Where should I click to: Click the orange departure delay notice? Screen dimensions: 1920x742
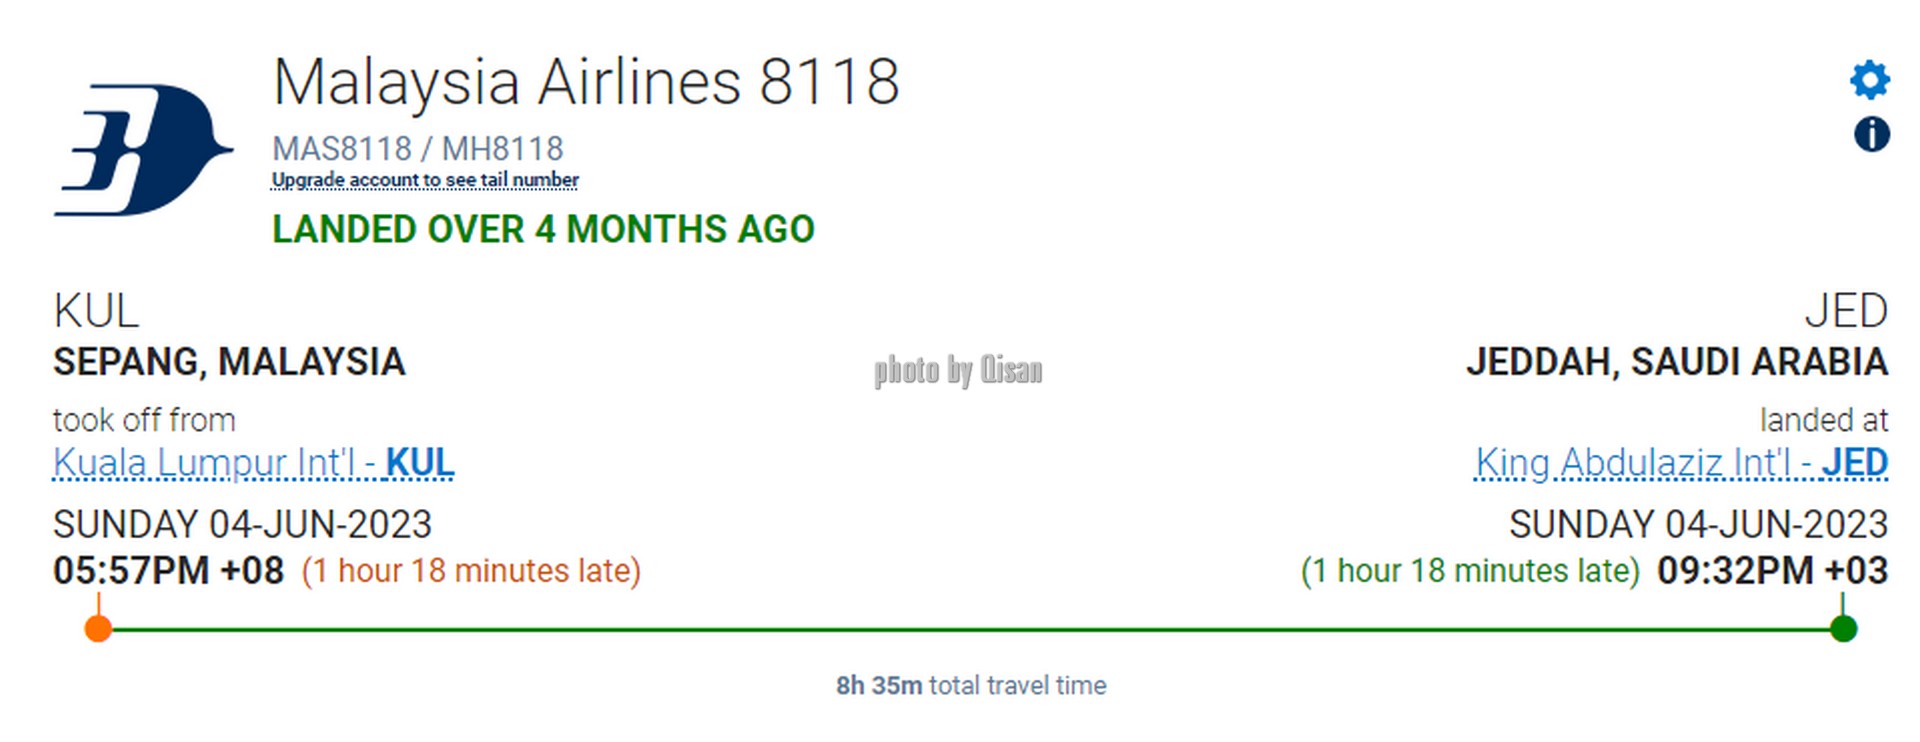click(x=471, y=571)
